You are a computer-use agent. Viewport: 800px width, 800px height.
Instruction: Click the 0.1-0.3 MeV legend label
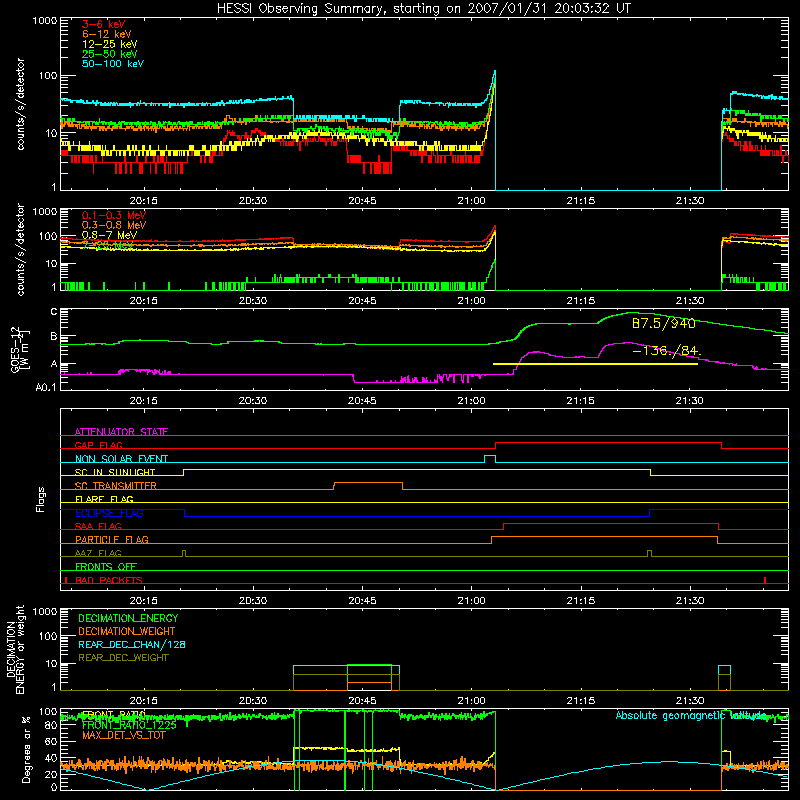coord(114,215)
